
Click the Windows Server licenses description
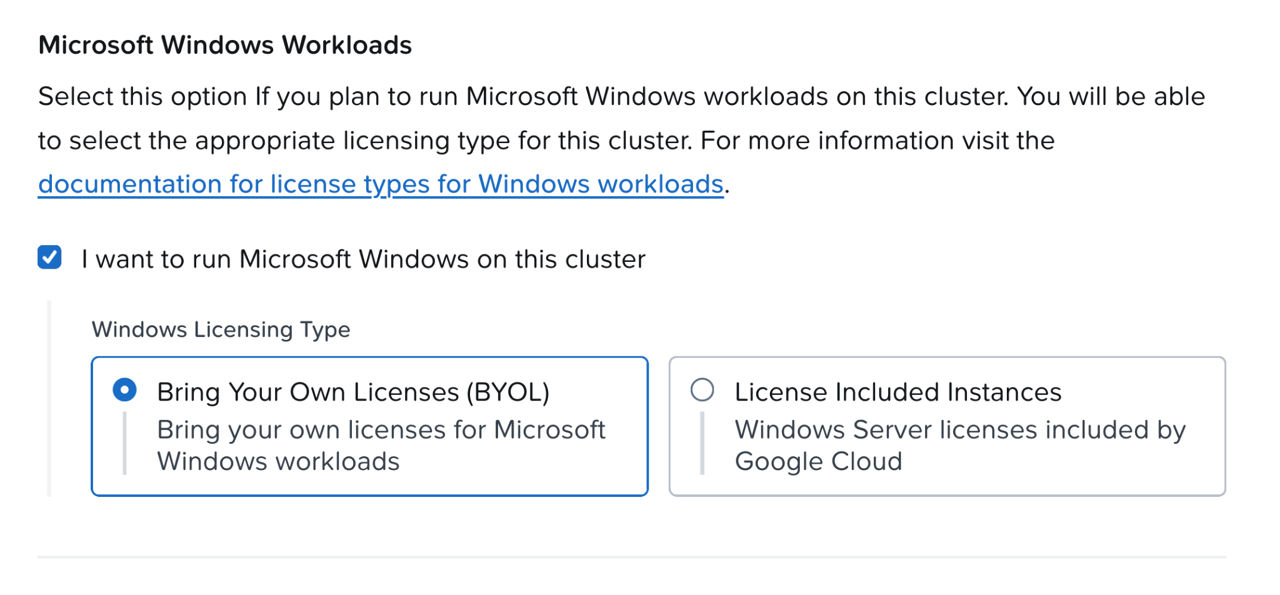(x=960, y=445)
